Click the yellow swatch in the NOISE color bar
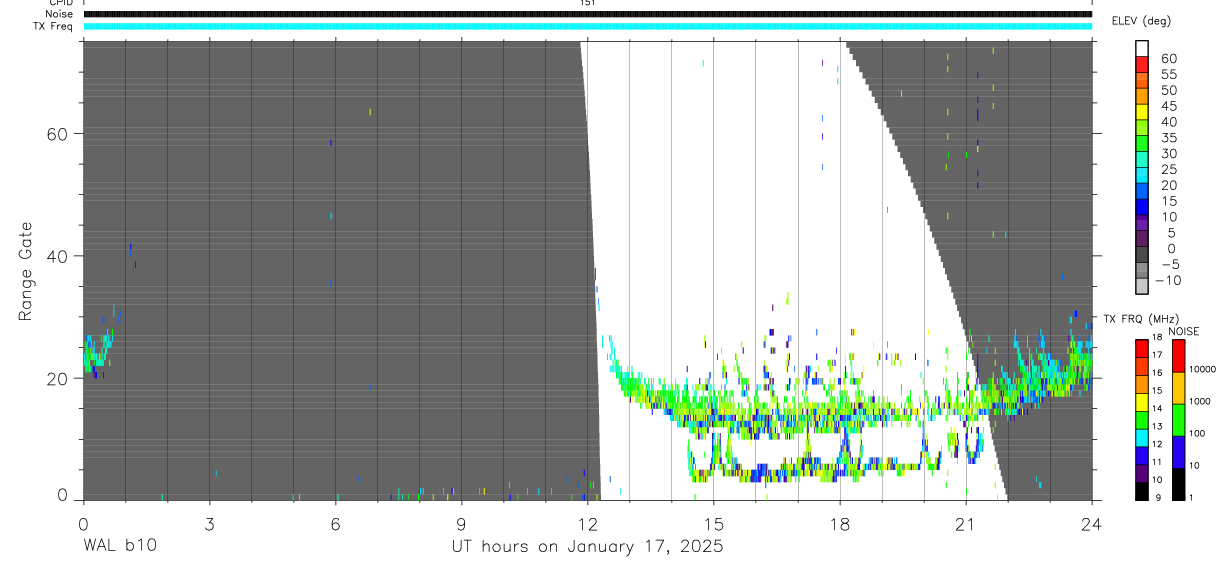 [x=1178, y=388]
